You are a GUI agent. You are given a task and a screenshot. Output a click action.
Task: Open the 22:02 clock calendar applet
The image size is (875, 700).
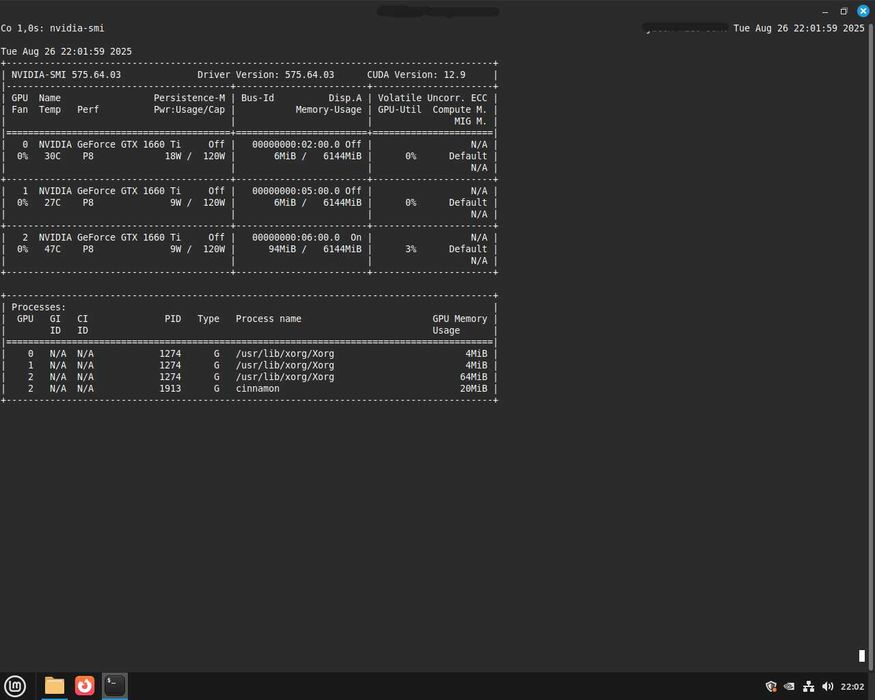click(x=852, y=687)
